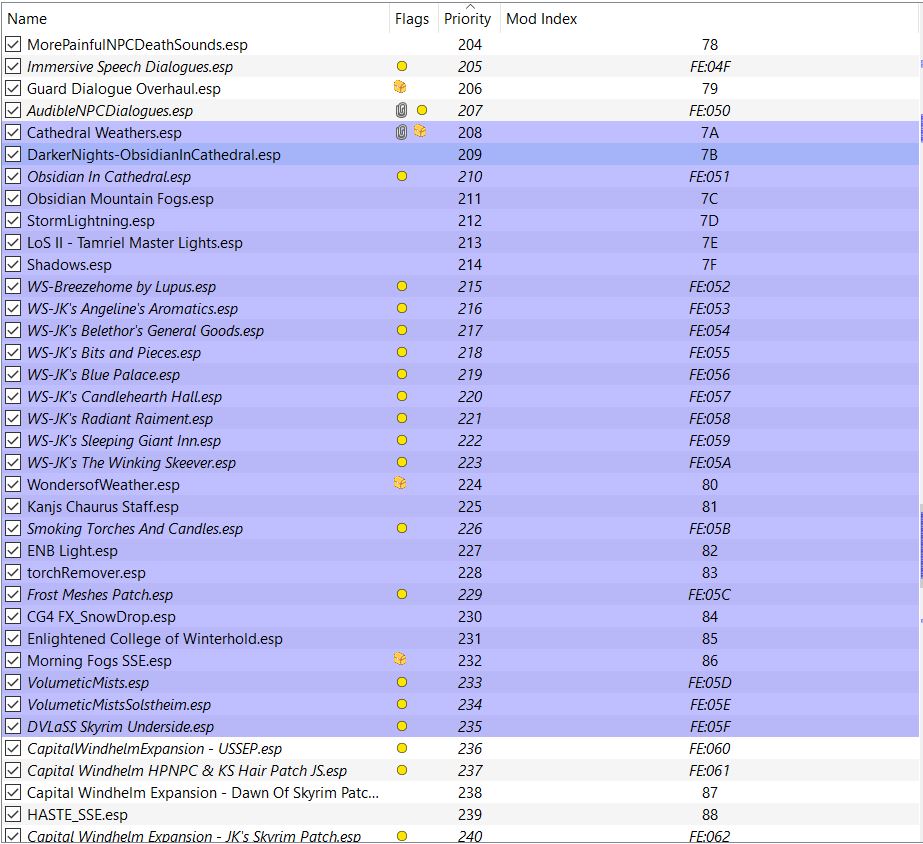Viewport: 923px width, 844px height.
Task: Click priority value 209
Action: click(x=470, y=154)
